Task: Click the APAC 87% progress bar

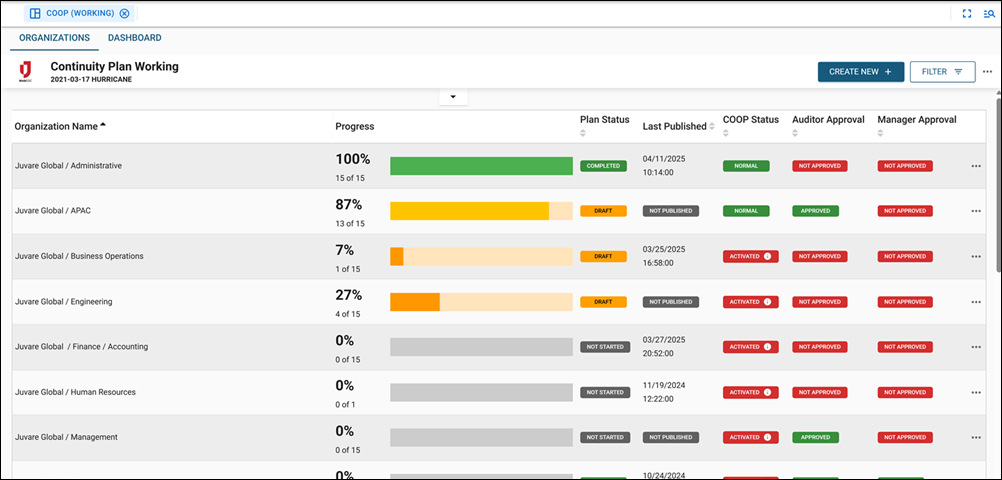Action: [x=480, y=211]
